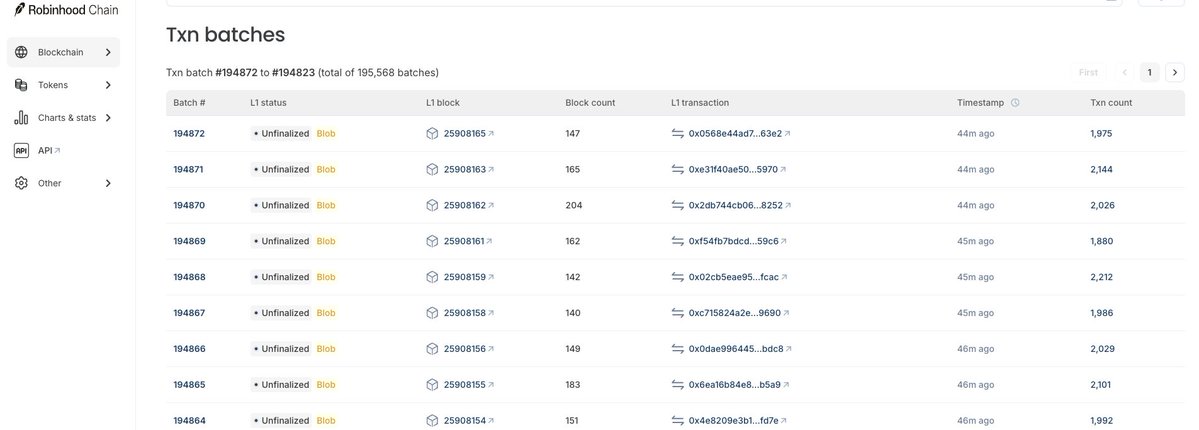Screen dimensions: 1199x430
Task: Click the transfer arrows icon for 0xe31f40ae50...5970
Action: pos(677,169)
